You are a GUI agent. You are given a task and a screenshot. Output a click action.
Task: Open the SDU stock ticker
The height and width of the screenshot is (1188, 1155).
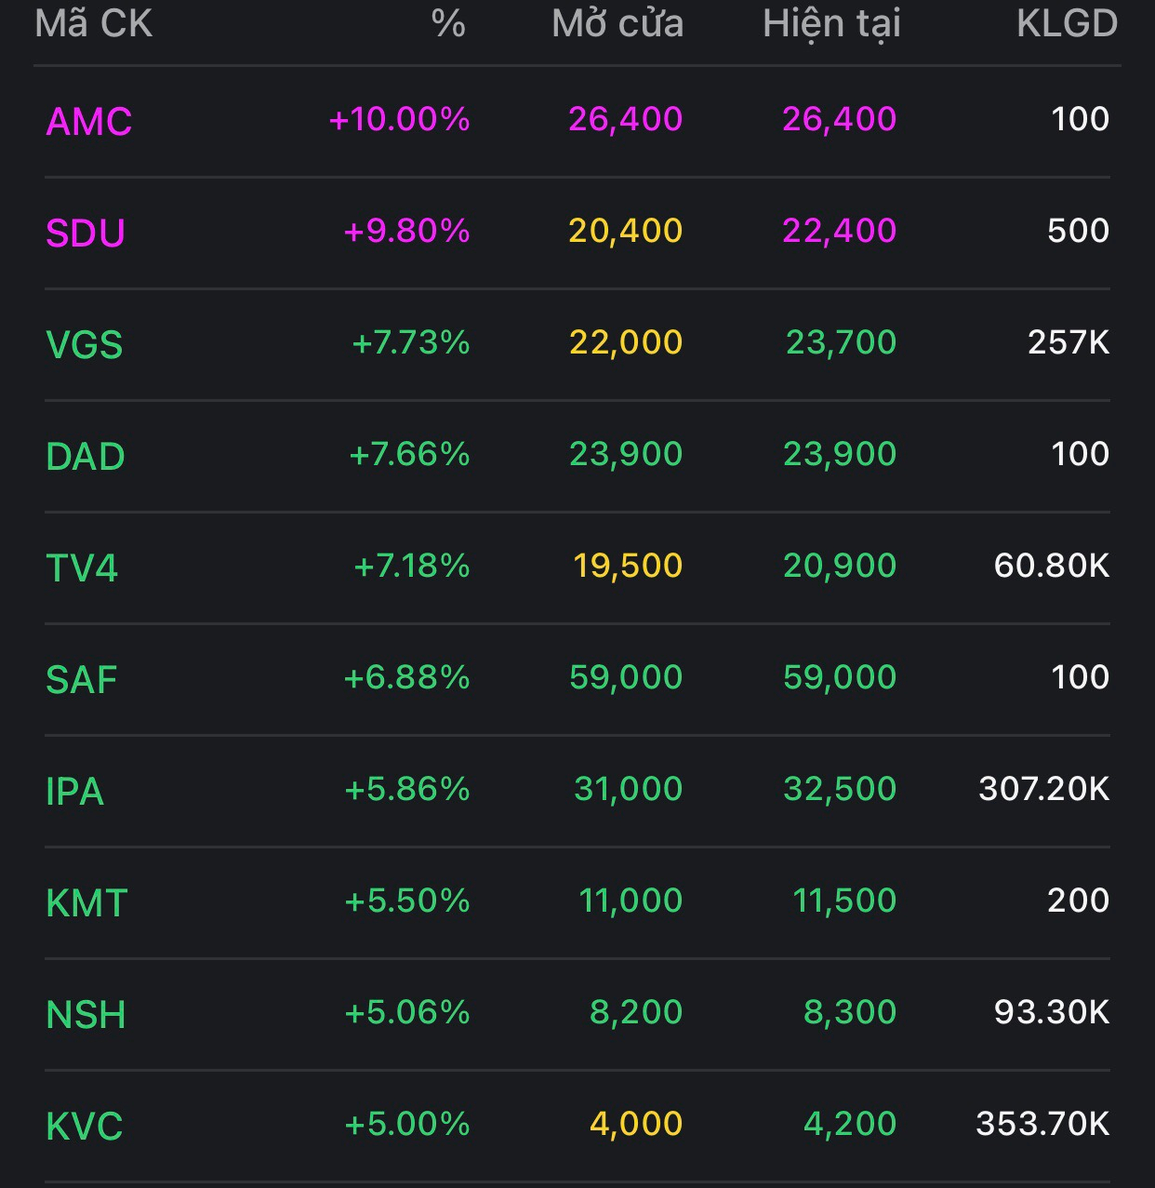point(86,233)
